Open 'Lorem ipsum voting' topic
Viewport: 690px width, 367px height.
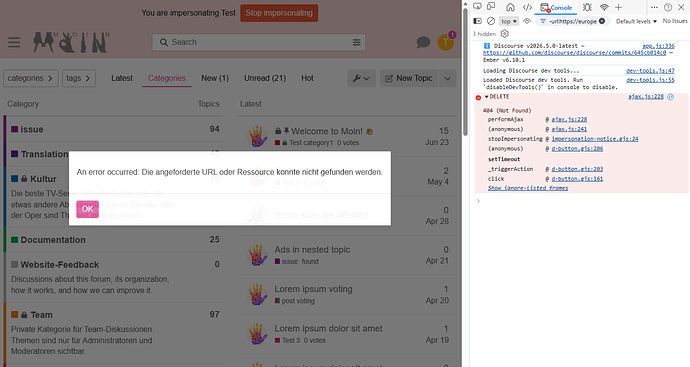click(313, 289)
